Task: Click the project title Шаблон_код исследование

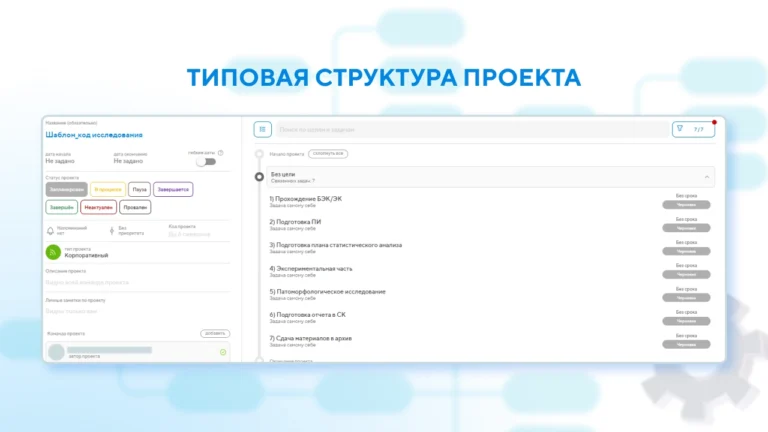Action: (x=94, y=135)
